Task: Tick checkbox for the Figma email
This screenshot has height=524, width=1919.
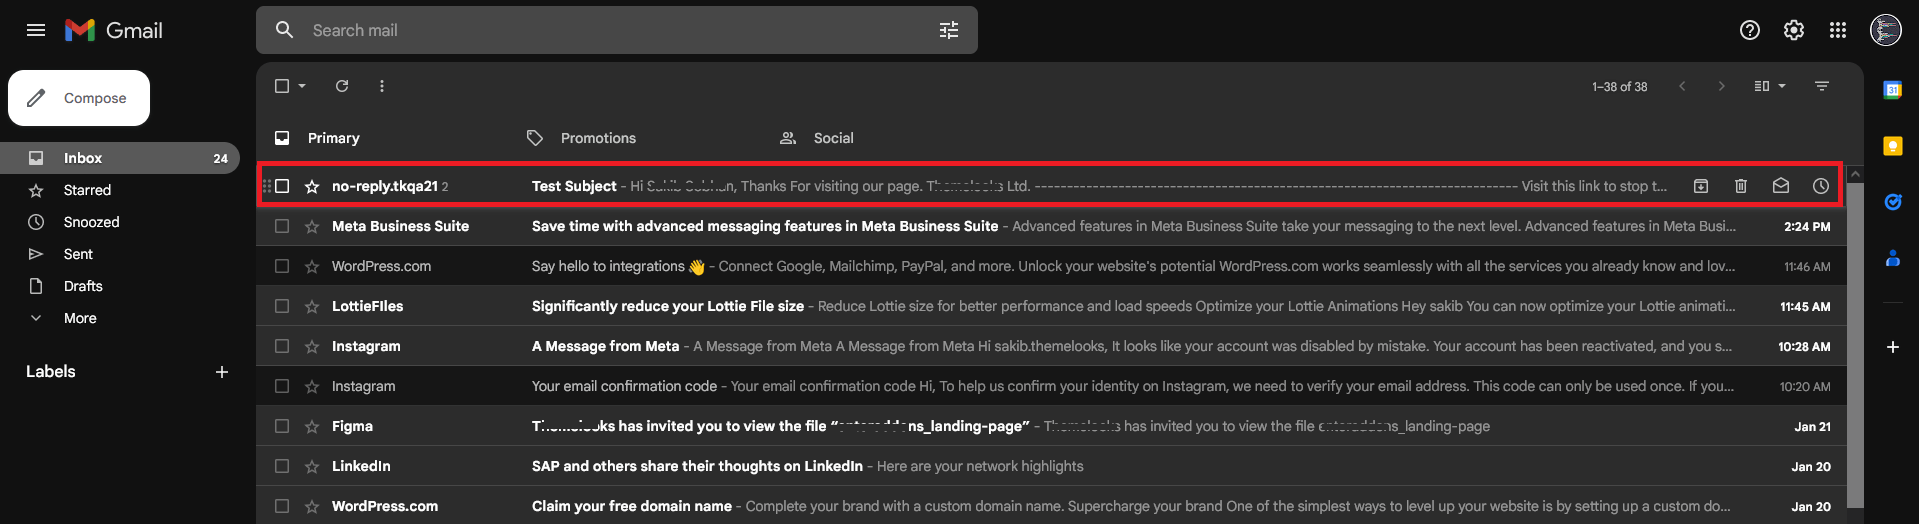Action: (x=282, y=426)
